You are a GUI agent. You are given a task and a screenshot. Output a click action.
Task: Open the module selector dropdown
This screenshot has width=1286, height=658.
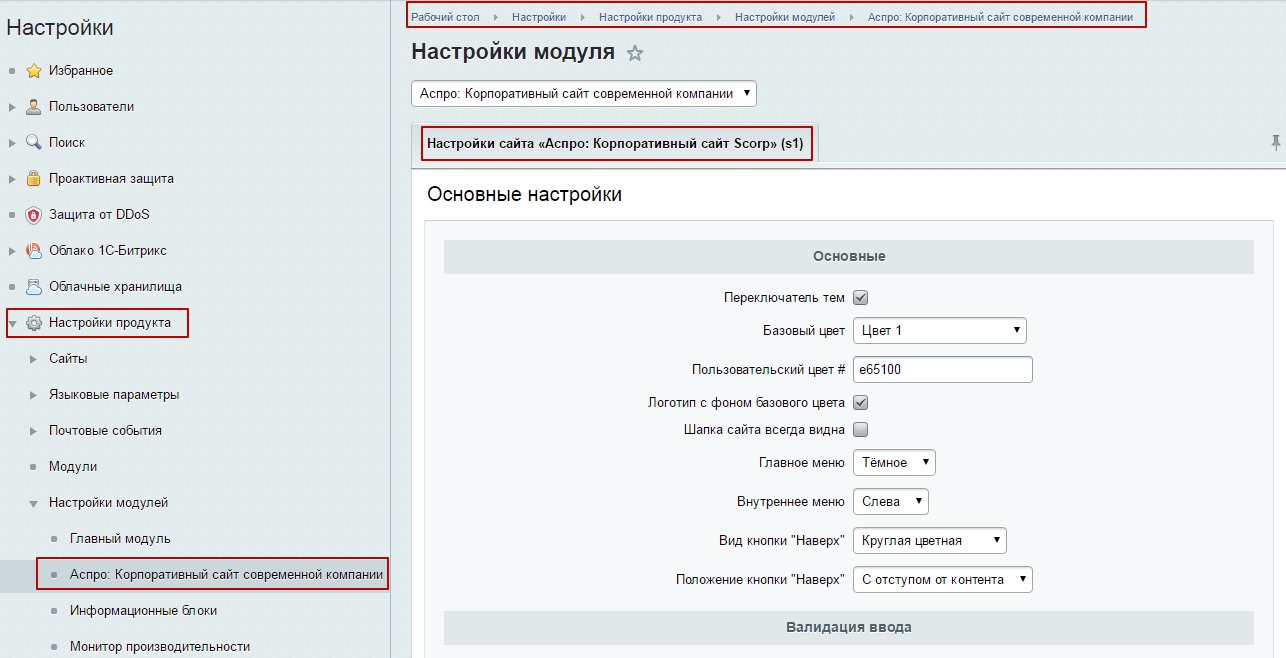584,94
